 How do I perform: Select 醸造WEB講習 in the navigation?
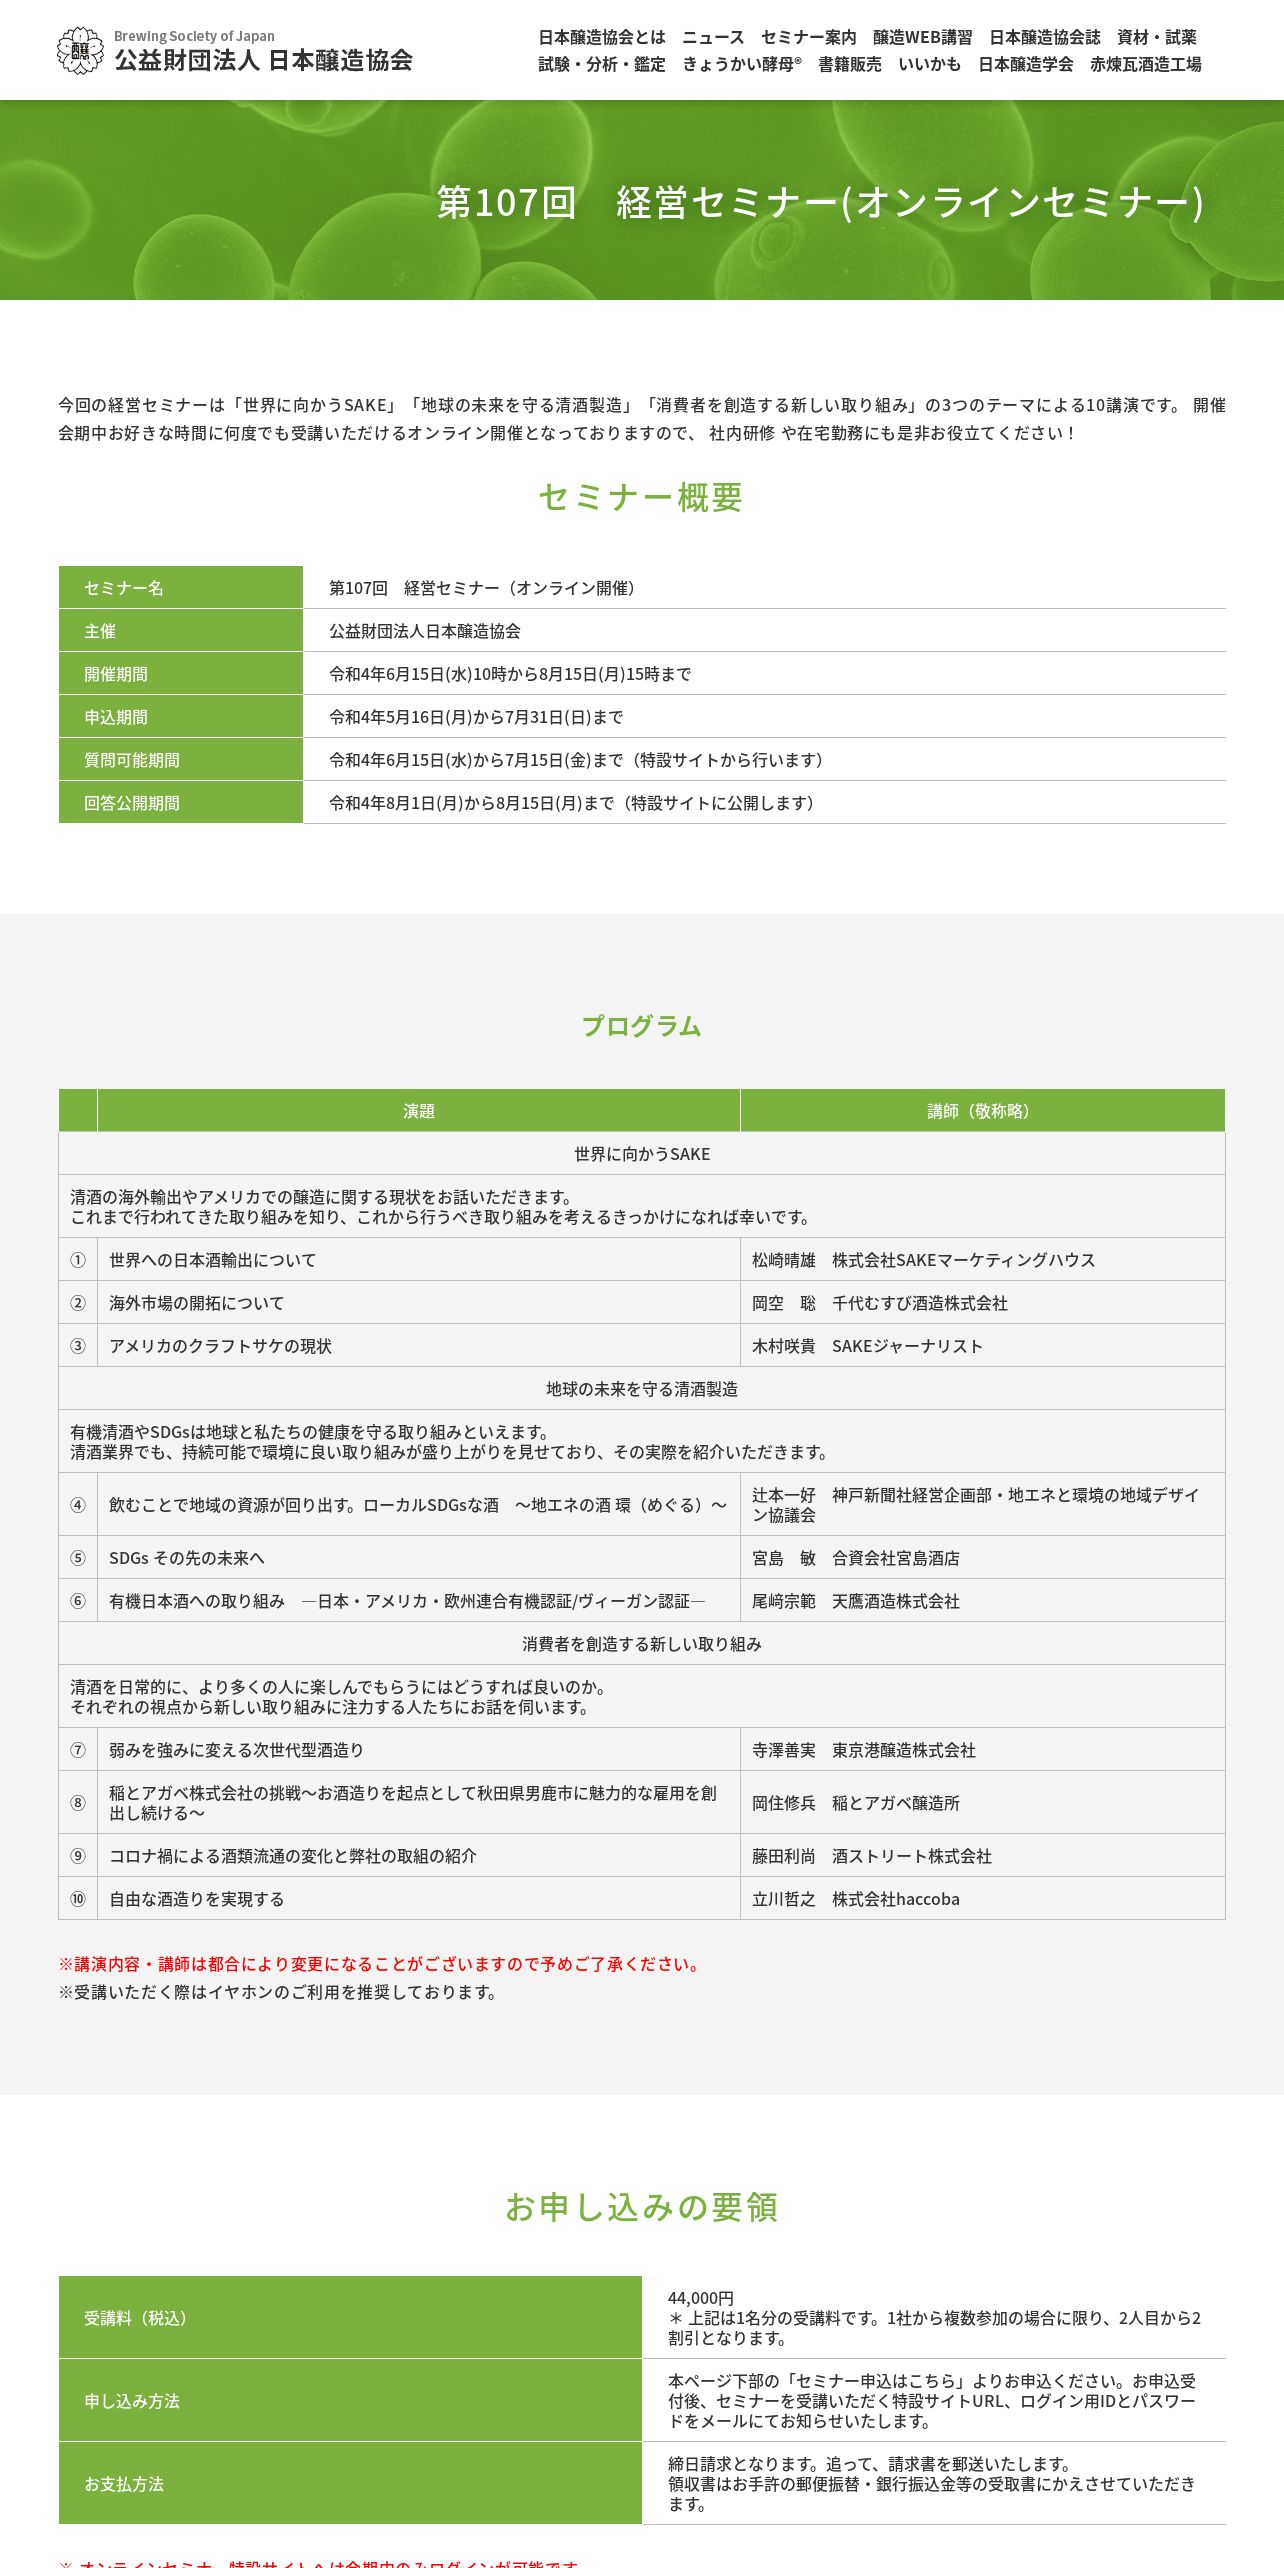[923, 37]
